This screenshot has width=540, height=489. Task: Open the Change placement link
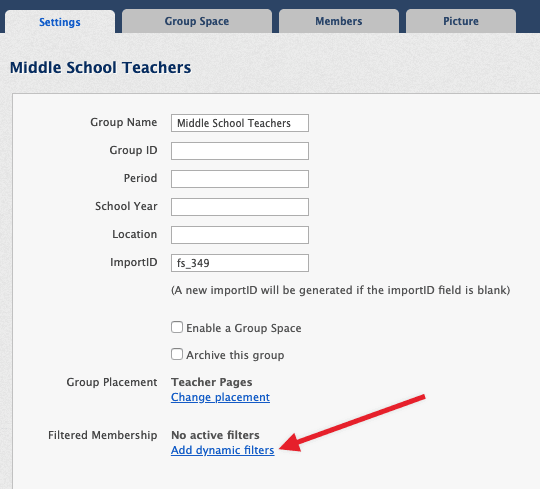(220, 397)
